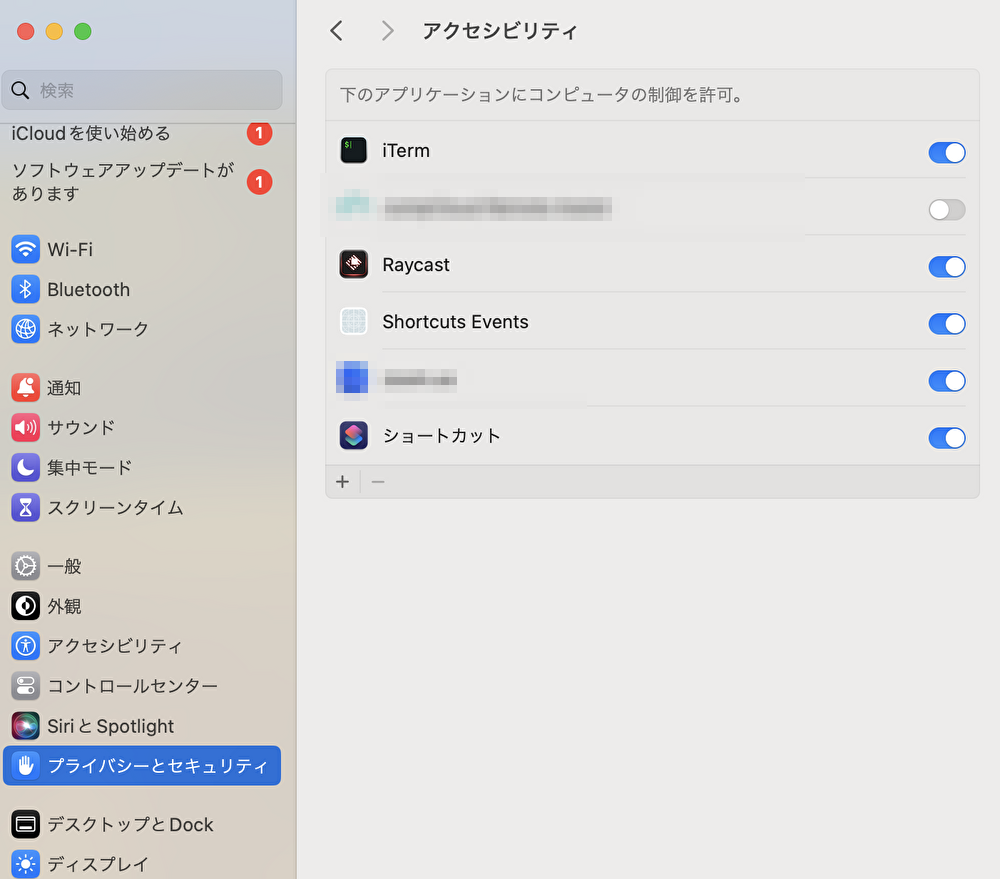Select the iTerm row label
The width and height of the screenshot is (1000, 879).
406,151
